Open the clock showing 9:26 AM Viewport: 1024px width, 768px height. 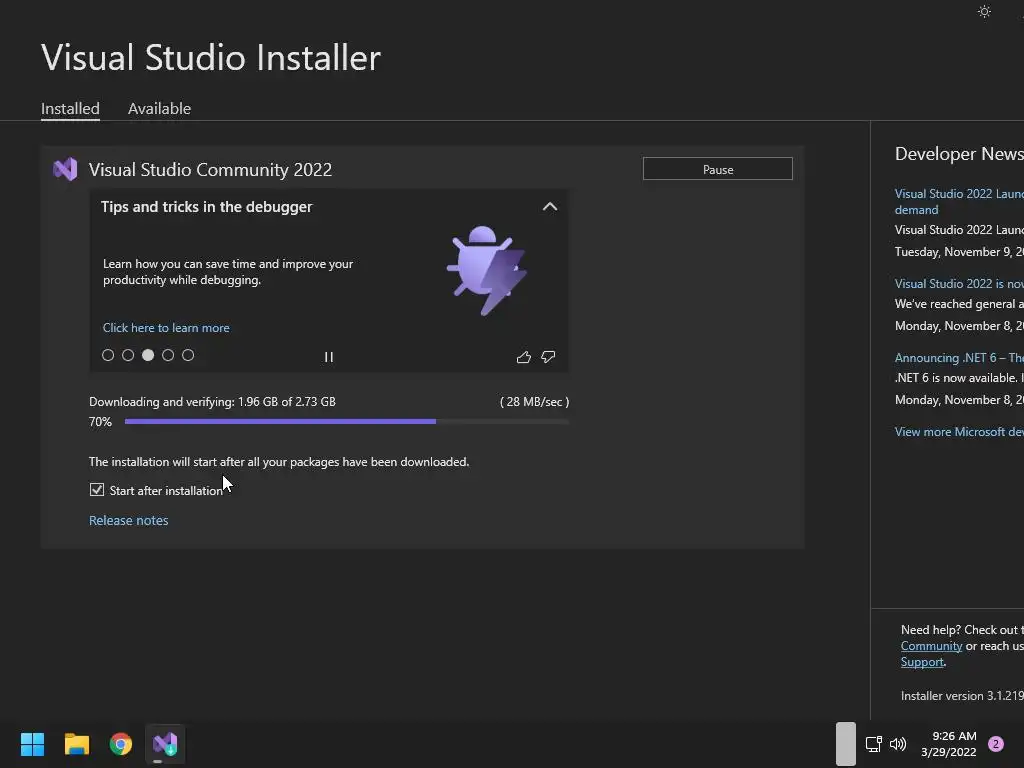click(x=949, y=744)
